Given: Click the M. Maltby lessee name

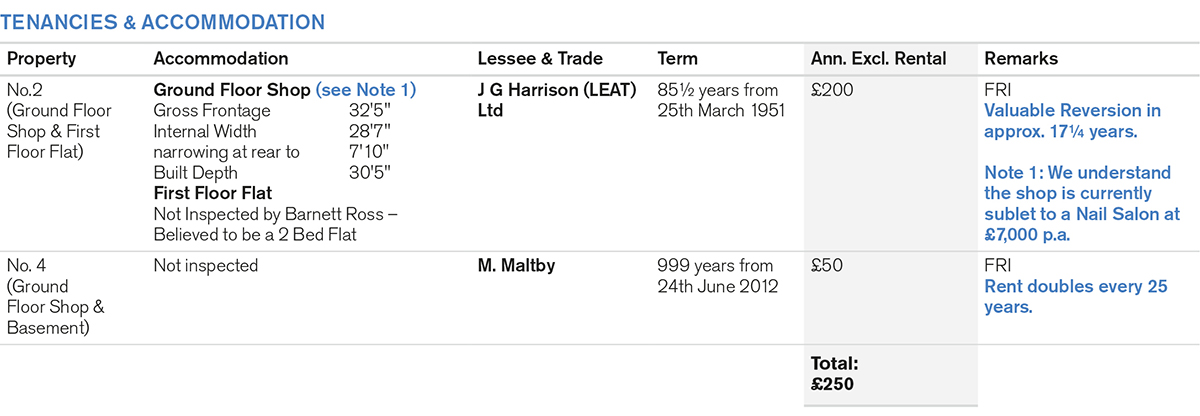Looking at the screenshot, I should tap(516, 266).
